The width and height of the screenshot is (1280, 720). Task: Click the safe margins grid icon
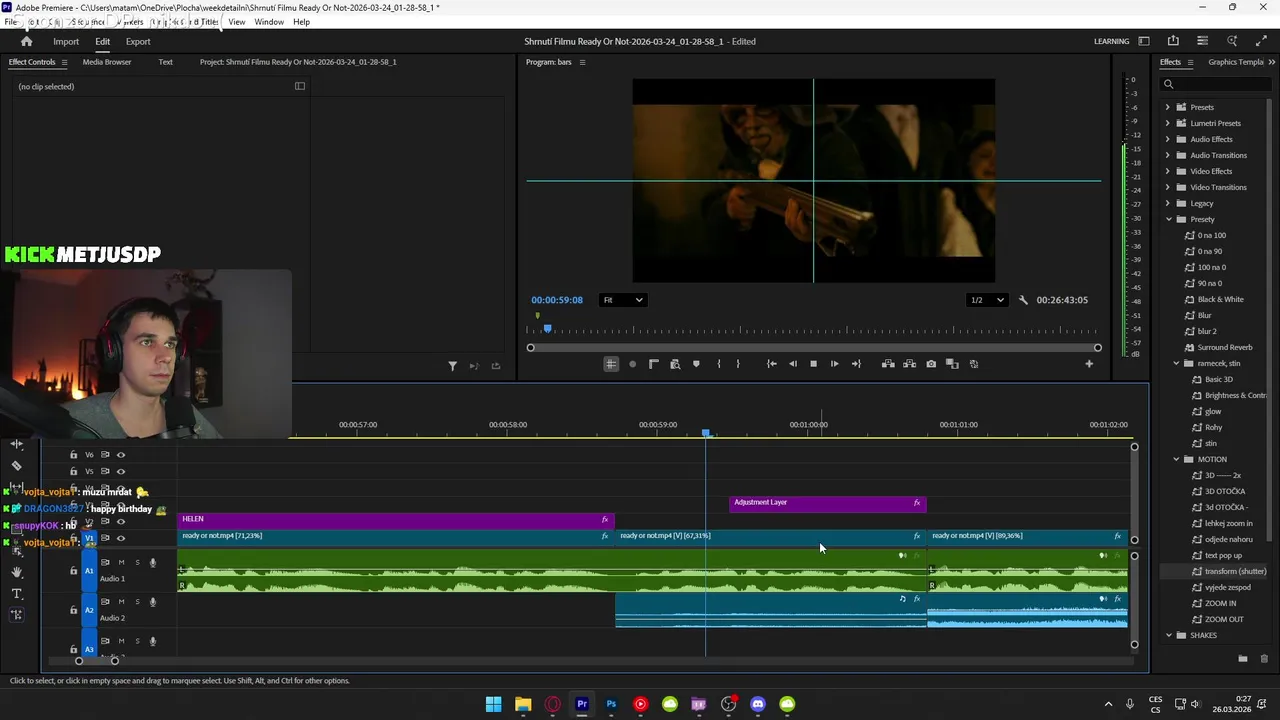611,364
